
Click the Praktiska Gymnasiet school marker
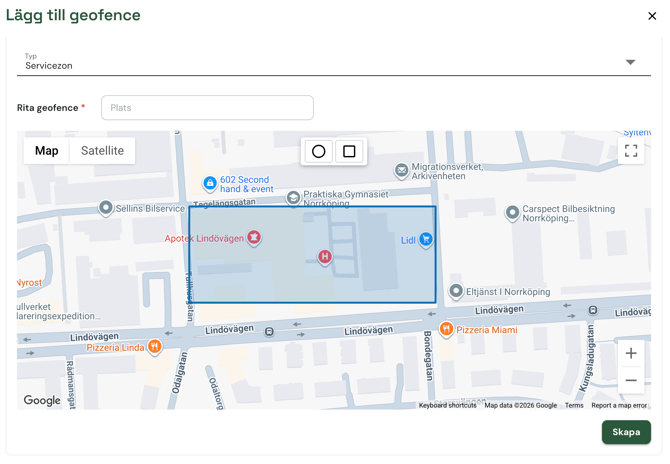[x=293, y=198]
